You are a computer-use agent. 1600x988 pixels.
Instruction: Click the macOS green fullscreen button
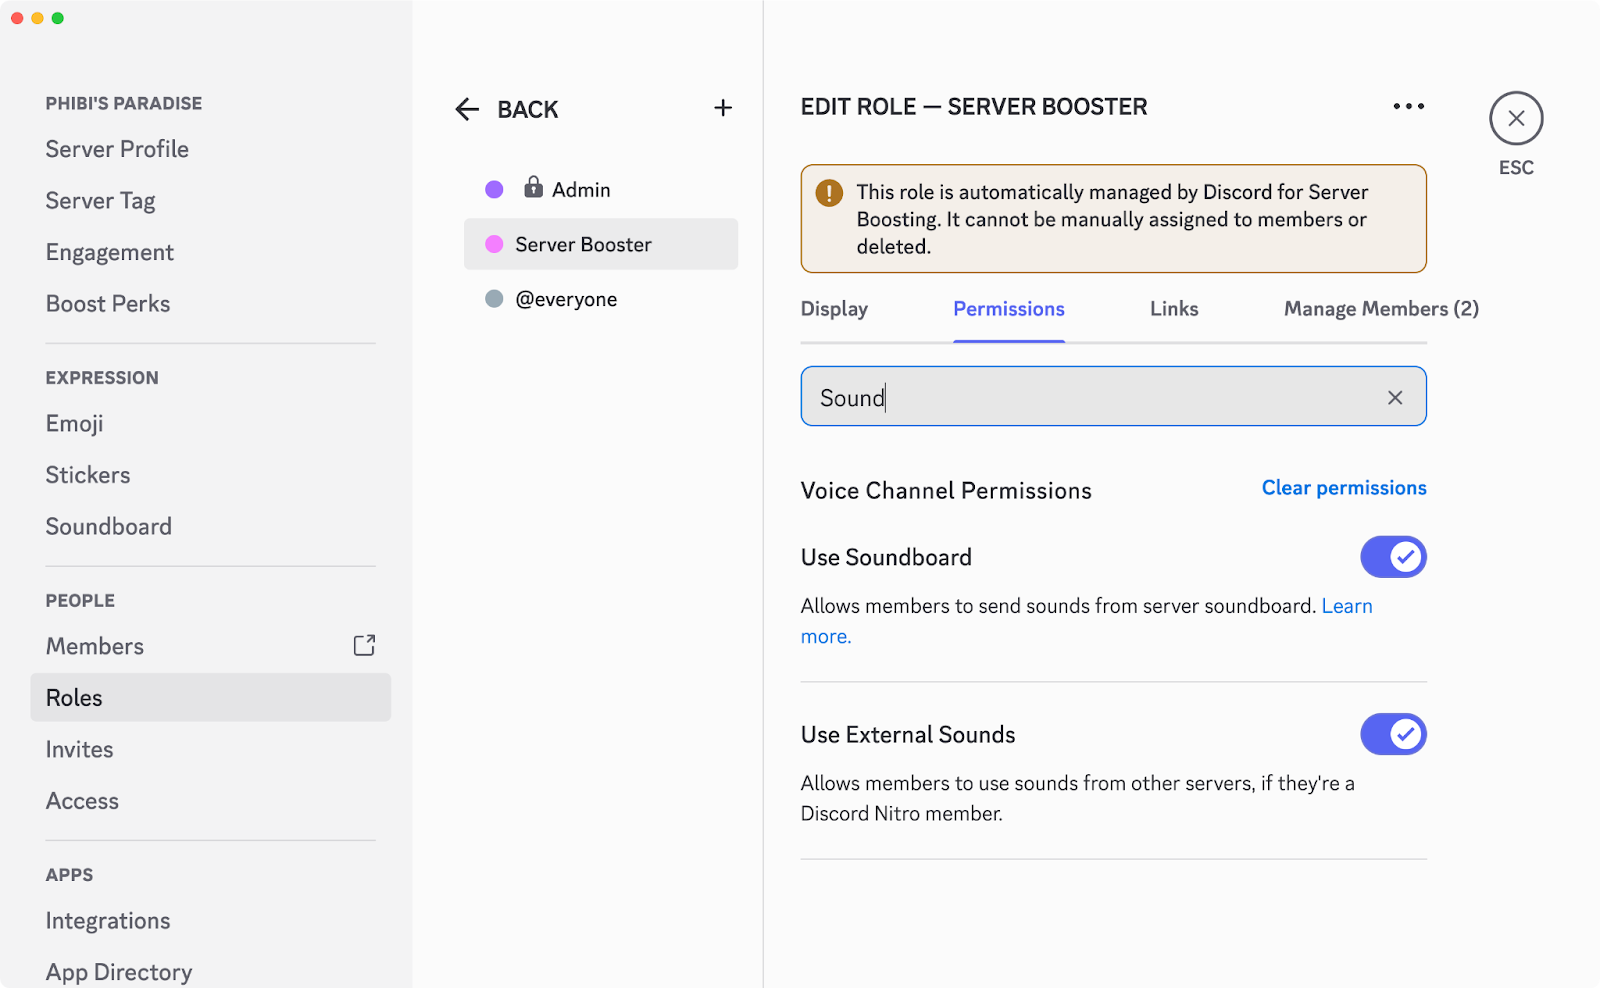pyautogui.click(x=58, y=18)
